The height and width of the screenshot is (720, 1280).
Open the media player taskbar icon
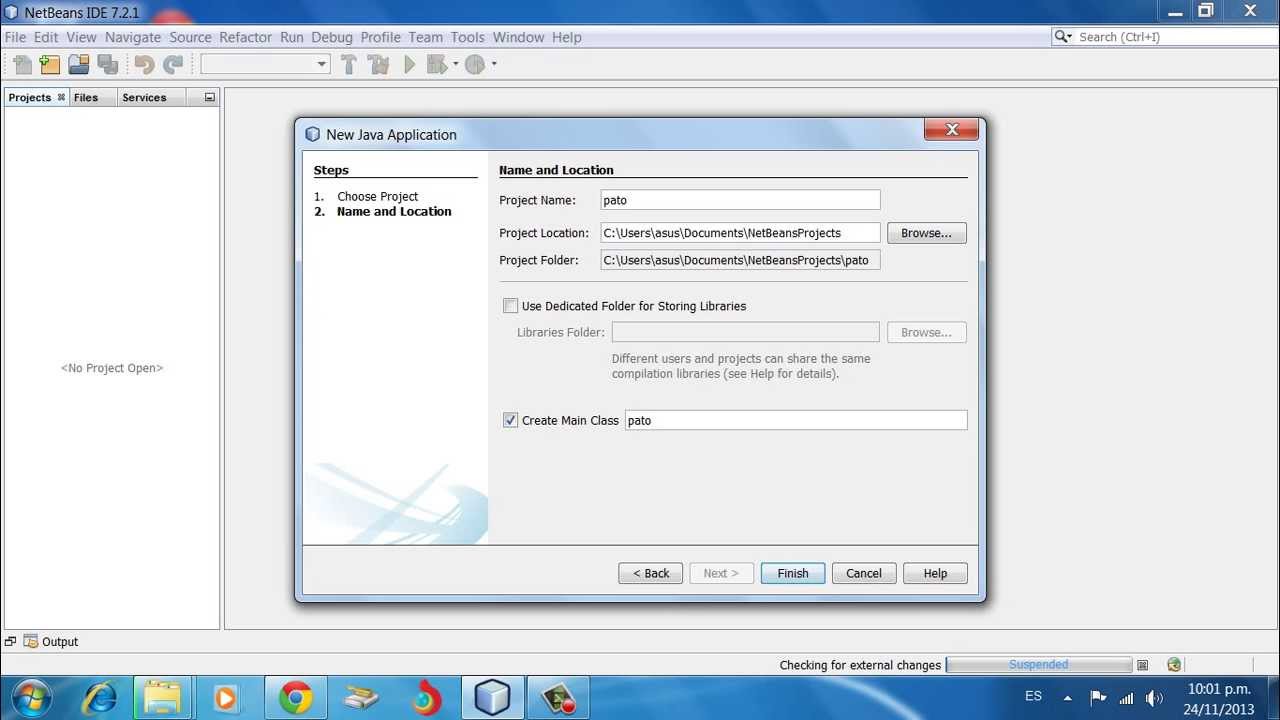[x=225, y=697]
